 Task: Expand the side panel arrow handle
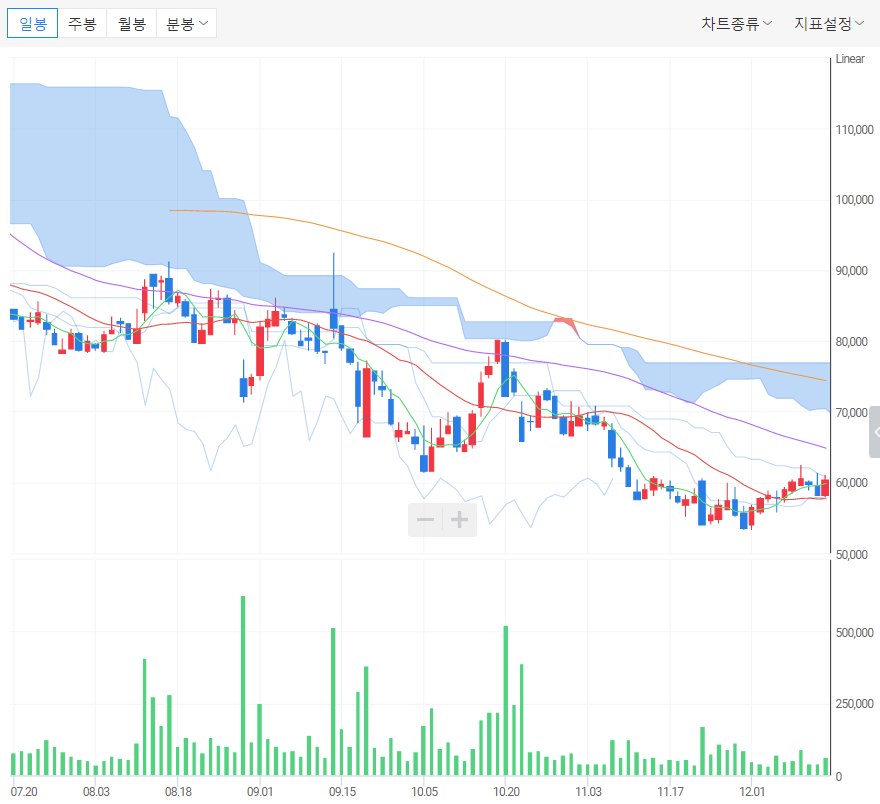[875, 432]
